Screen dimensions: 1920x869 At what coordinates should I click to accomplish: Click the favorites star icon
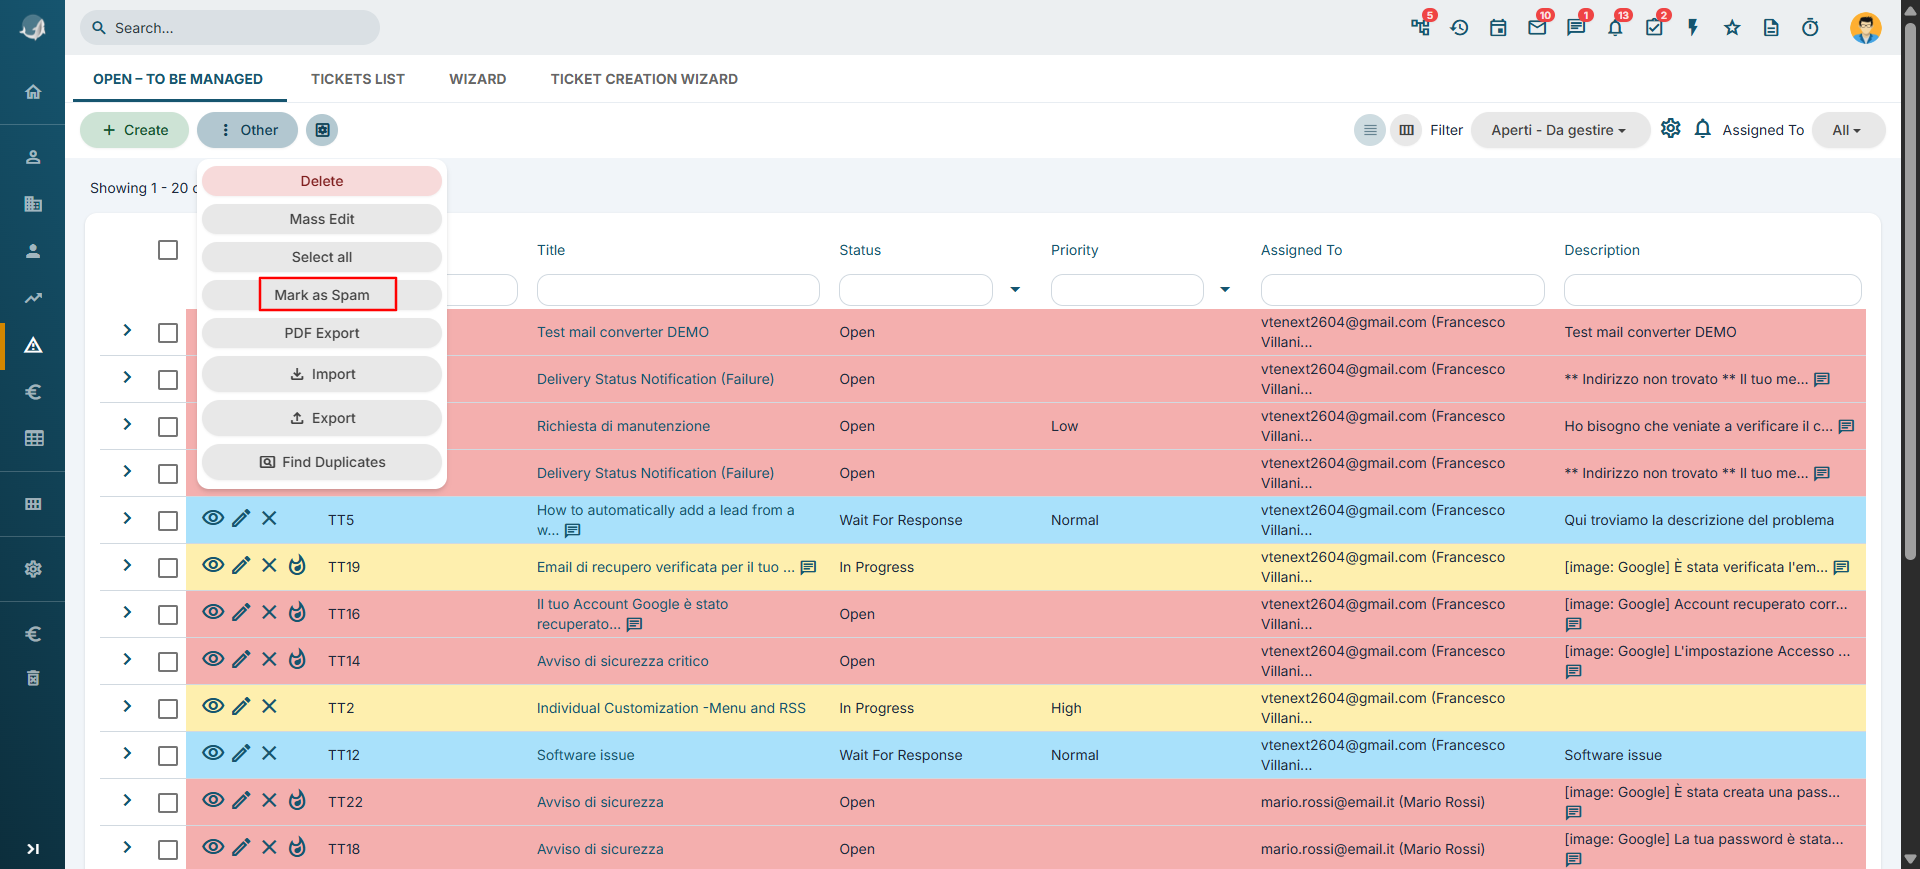(x=1732, y=28)
